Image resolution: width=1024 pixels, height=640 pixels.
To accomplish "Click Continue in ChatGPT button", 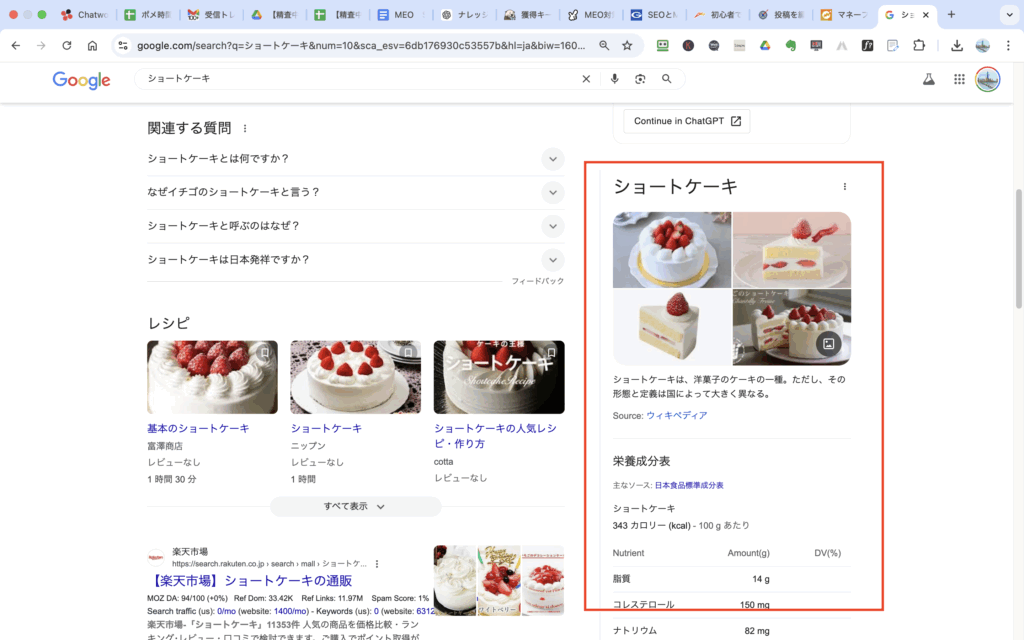I will (x=687, y=121).
